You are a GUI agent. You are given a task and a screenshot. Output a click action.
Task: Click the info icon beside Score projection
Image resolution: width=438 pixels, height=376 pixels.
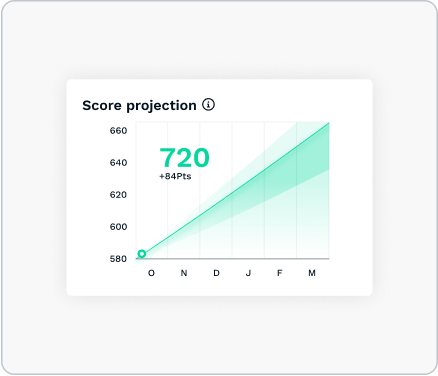click(x=209, y=105)
